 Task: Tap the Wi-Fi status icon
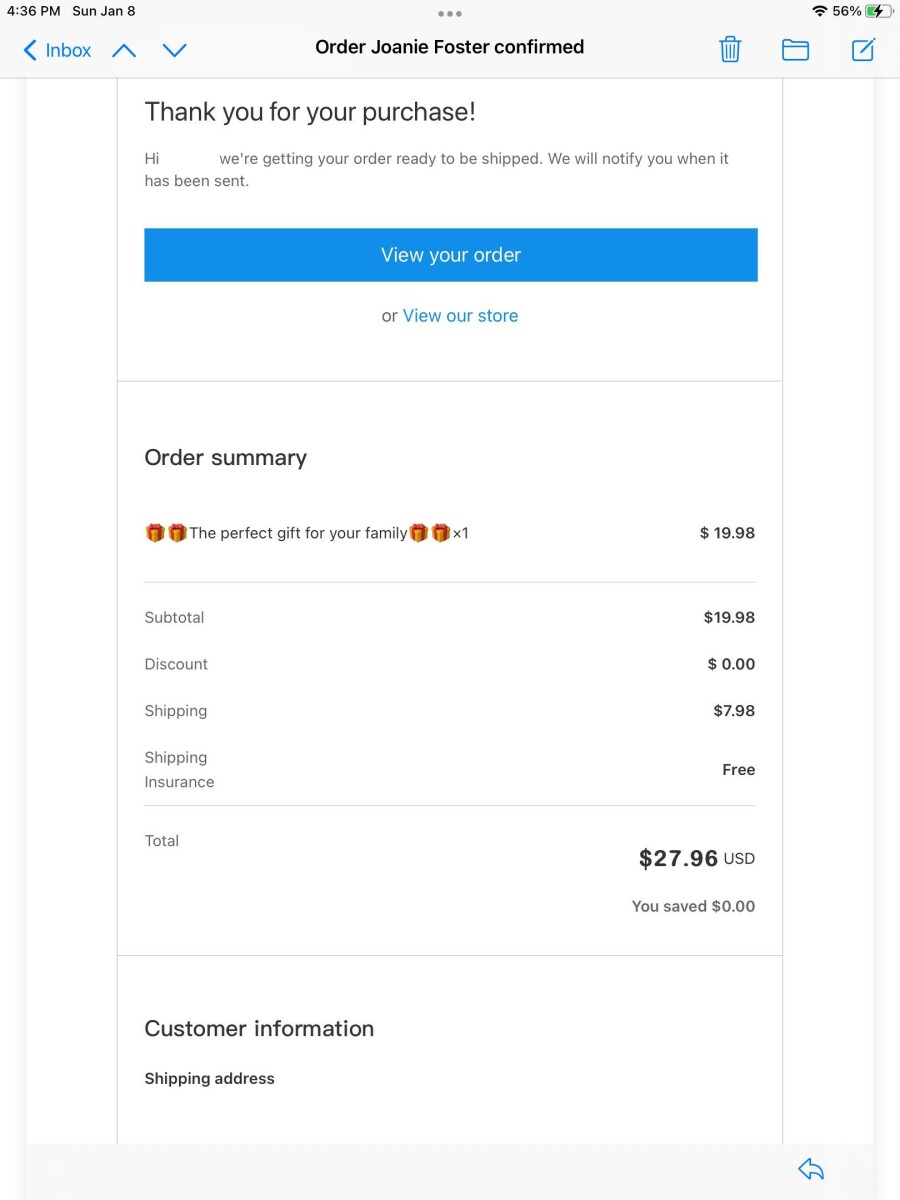coord(820,11)
